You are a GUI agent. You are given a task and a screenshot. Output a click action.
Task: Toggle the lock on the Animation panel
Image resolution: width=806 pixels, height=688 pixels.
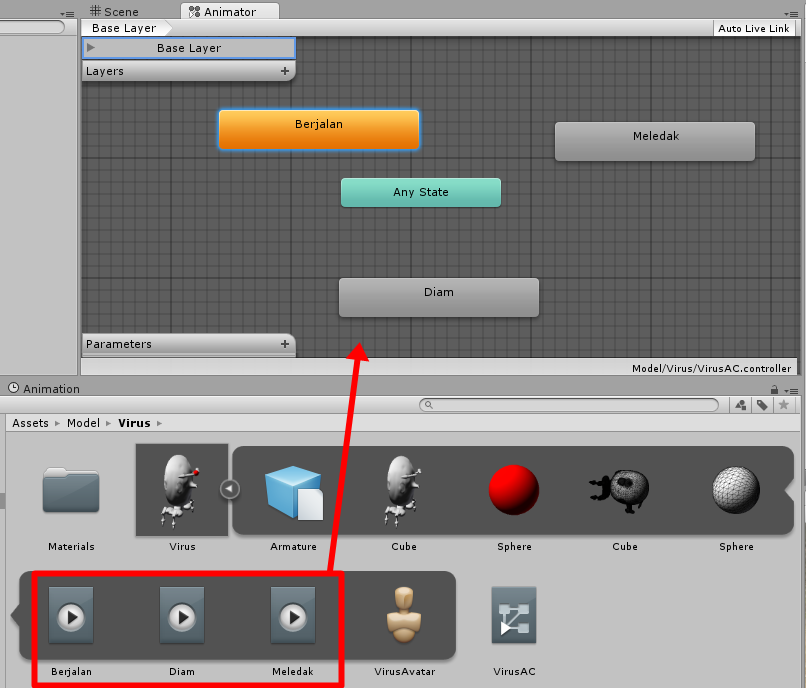pos(773,388)
